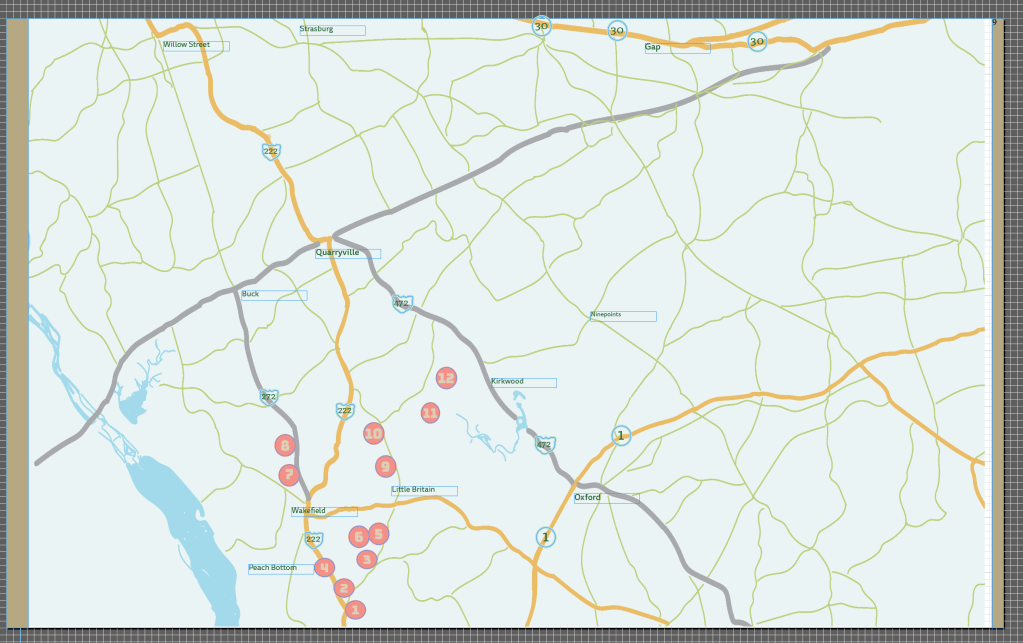Select the number 1 pink marker

354,609
